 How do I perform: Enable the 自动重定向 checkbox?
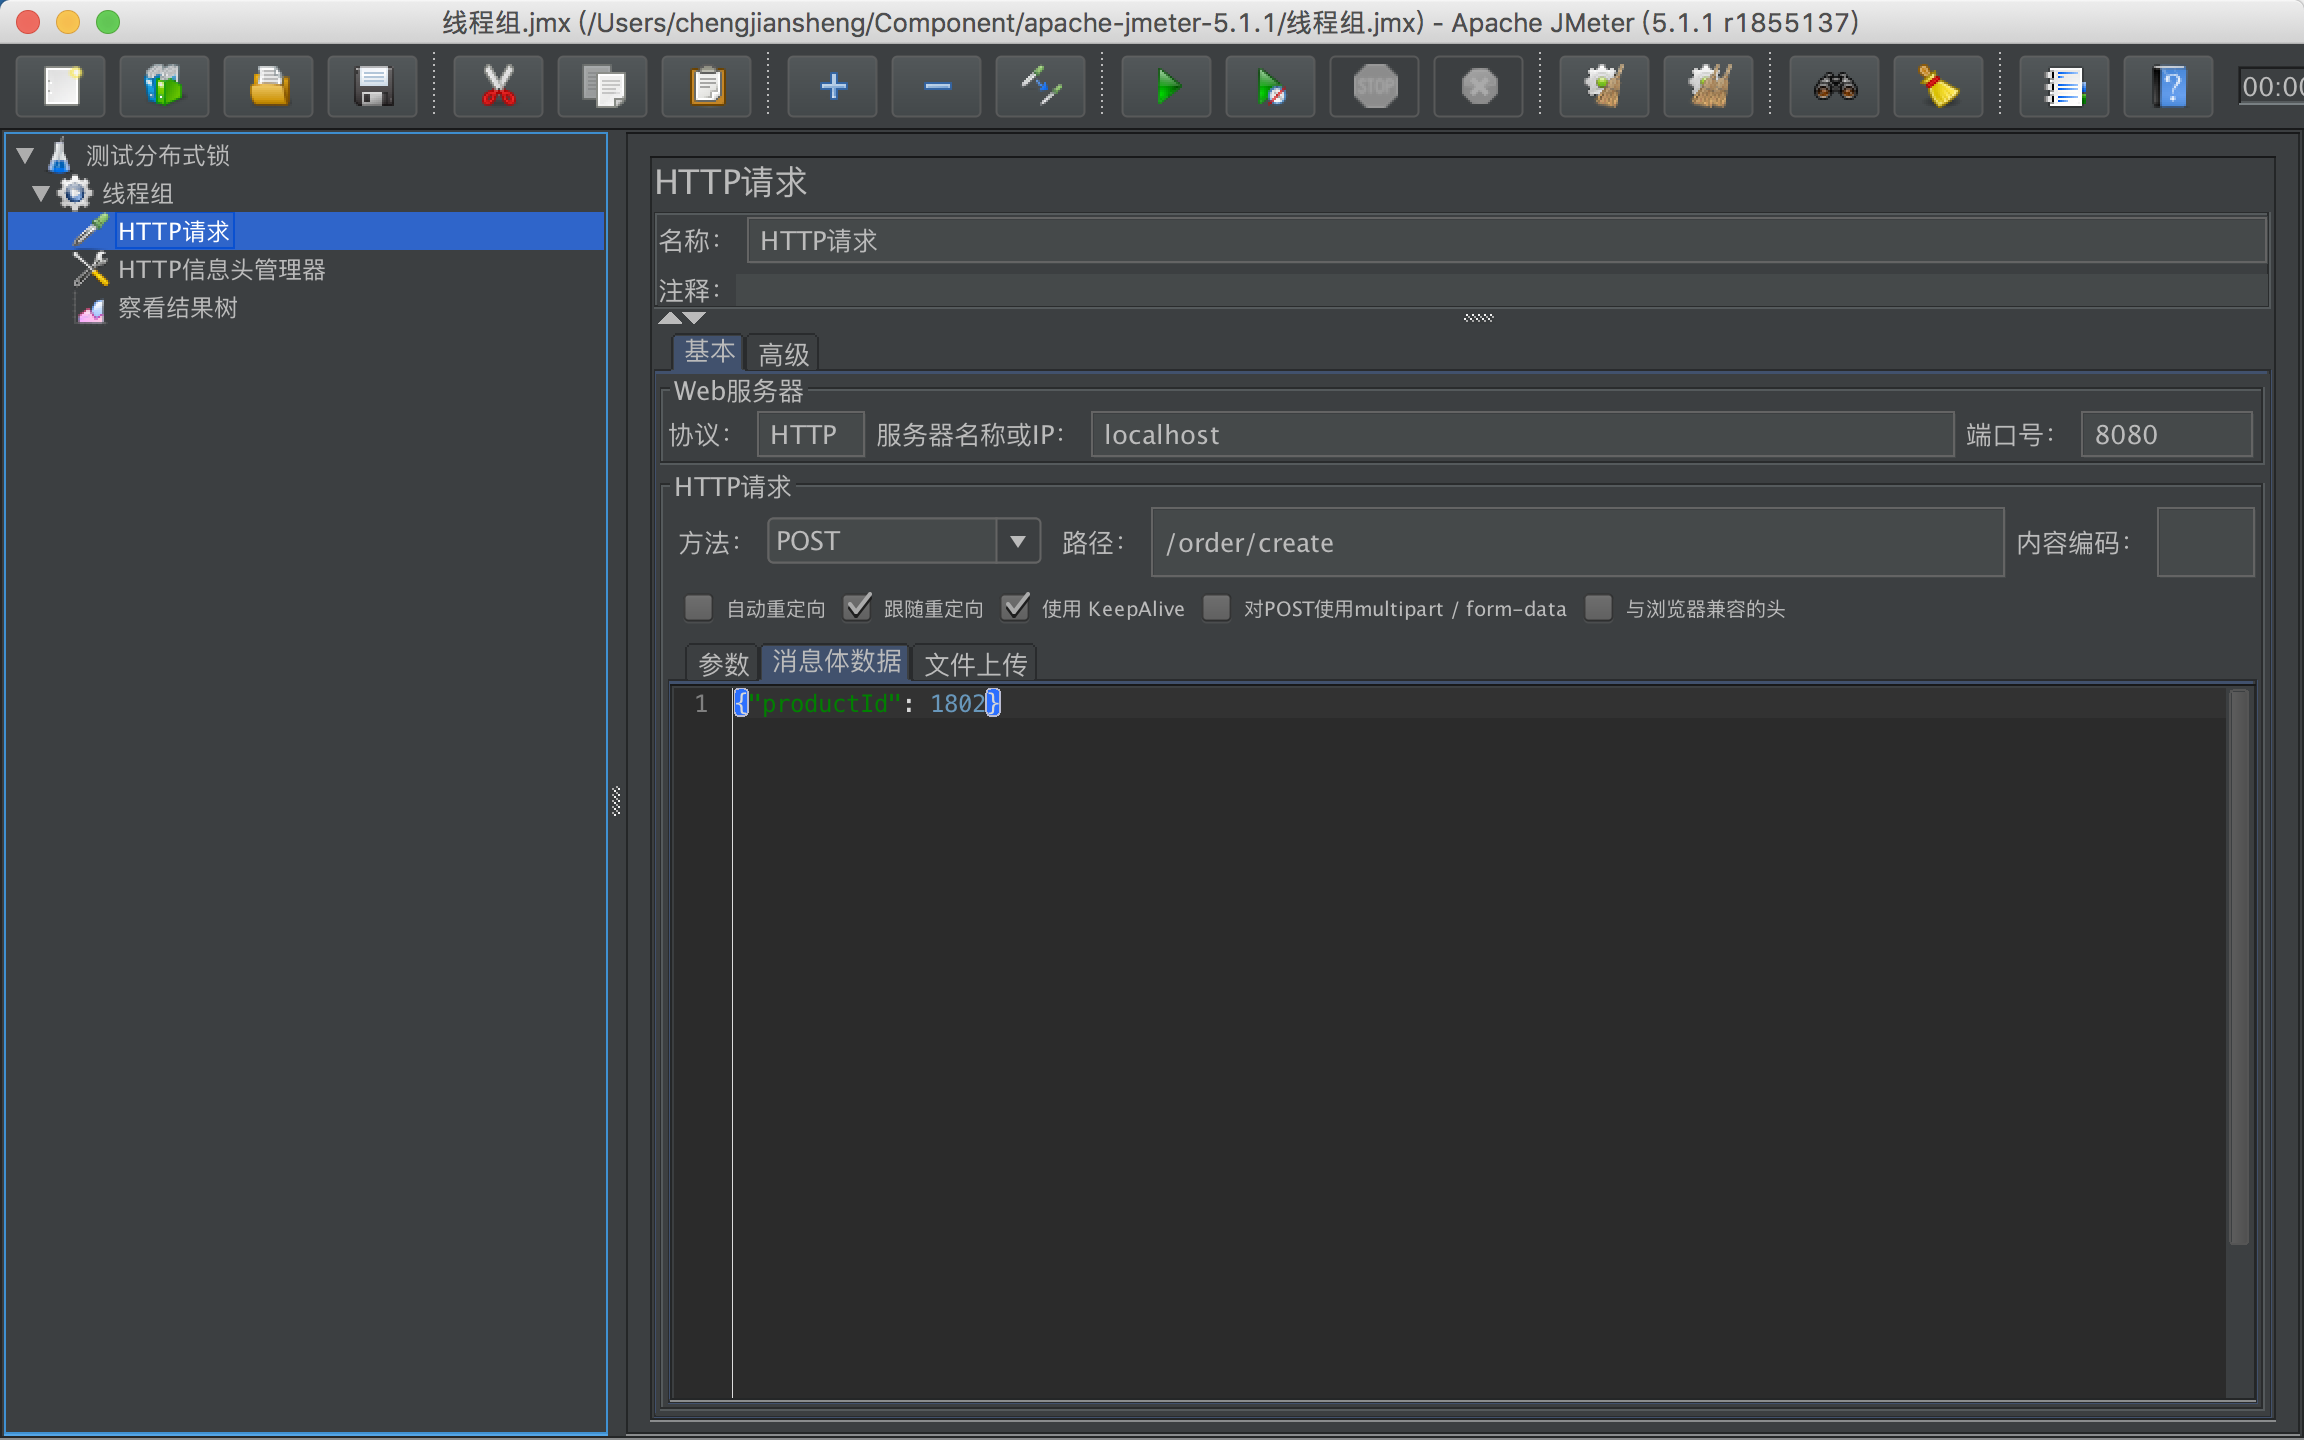(x=698, y=608)
